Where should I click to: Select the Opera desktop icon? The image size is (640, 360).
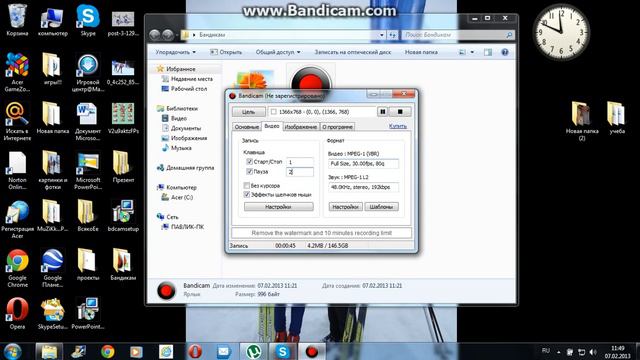[17, 313]
